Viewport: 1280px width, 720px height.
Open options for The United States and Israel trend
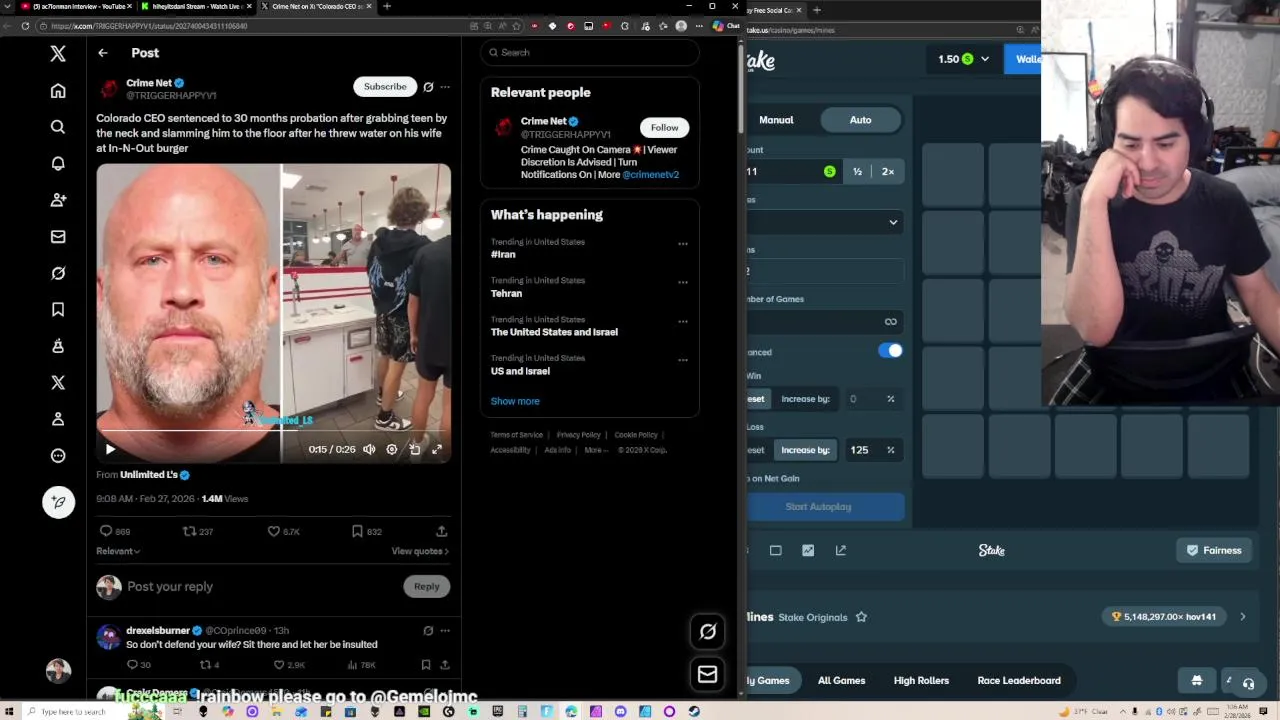[x=683, y=321]
